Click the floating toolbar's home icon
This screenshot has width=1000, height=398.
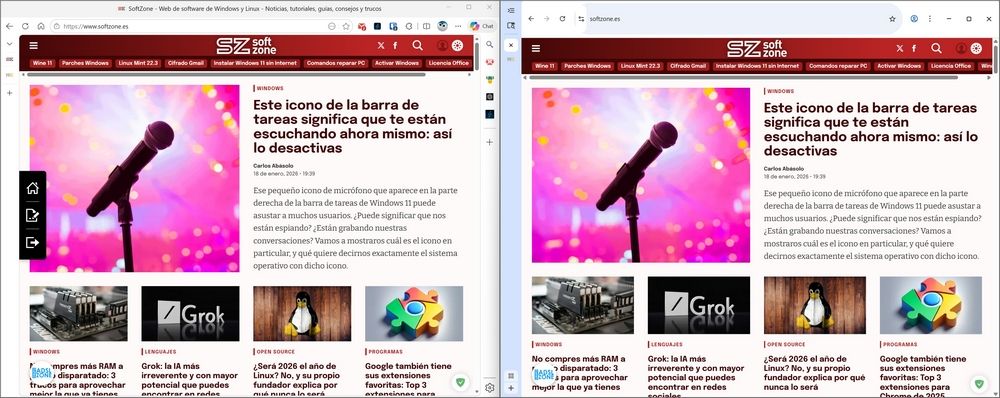click(33, 188)
